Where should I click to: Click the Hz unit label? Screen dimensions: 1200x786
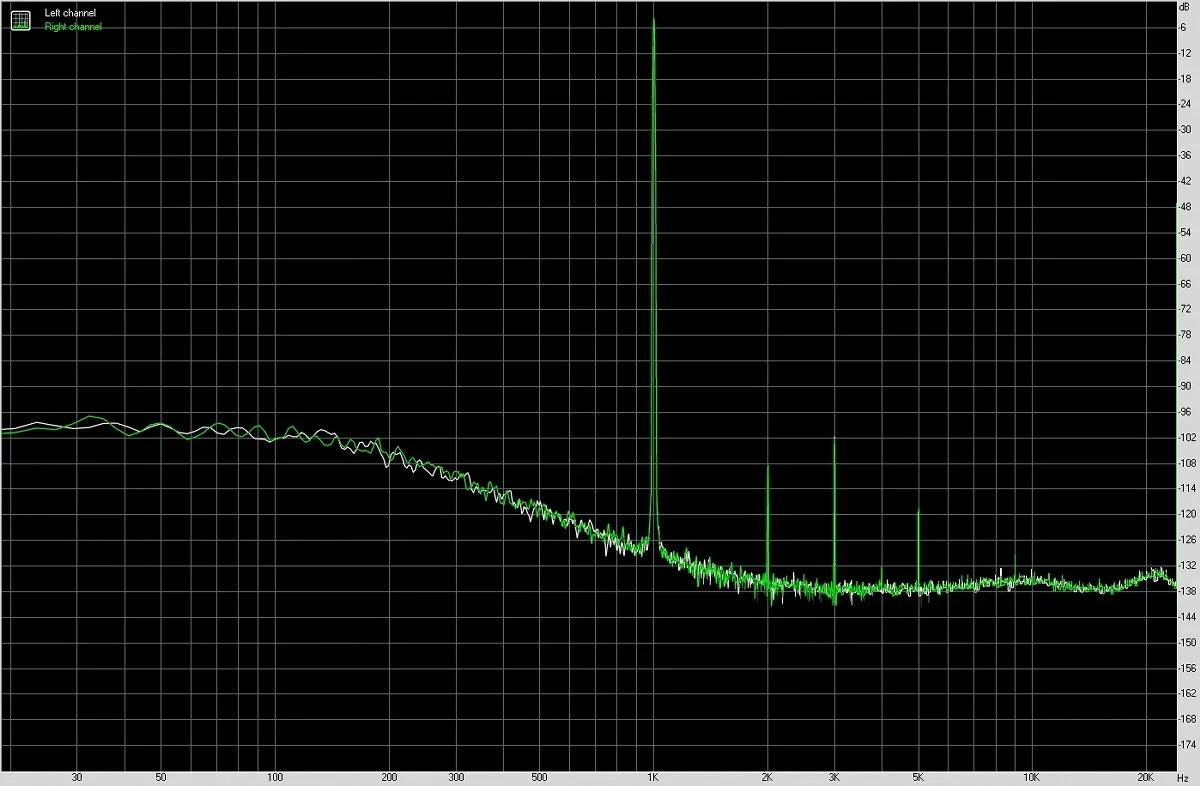pyautogui.click(x=1186, y=776)
